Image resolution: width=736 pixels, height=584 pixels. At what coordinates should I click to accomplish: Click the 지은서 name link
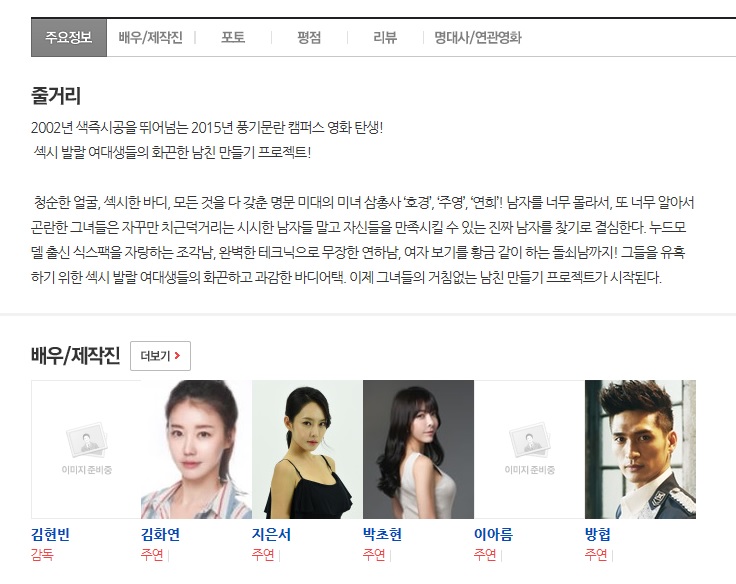[271, 534]
